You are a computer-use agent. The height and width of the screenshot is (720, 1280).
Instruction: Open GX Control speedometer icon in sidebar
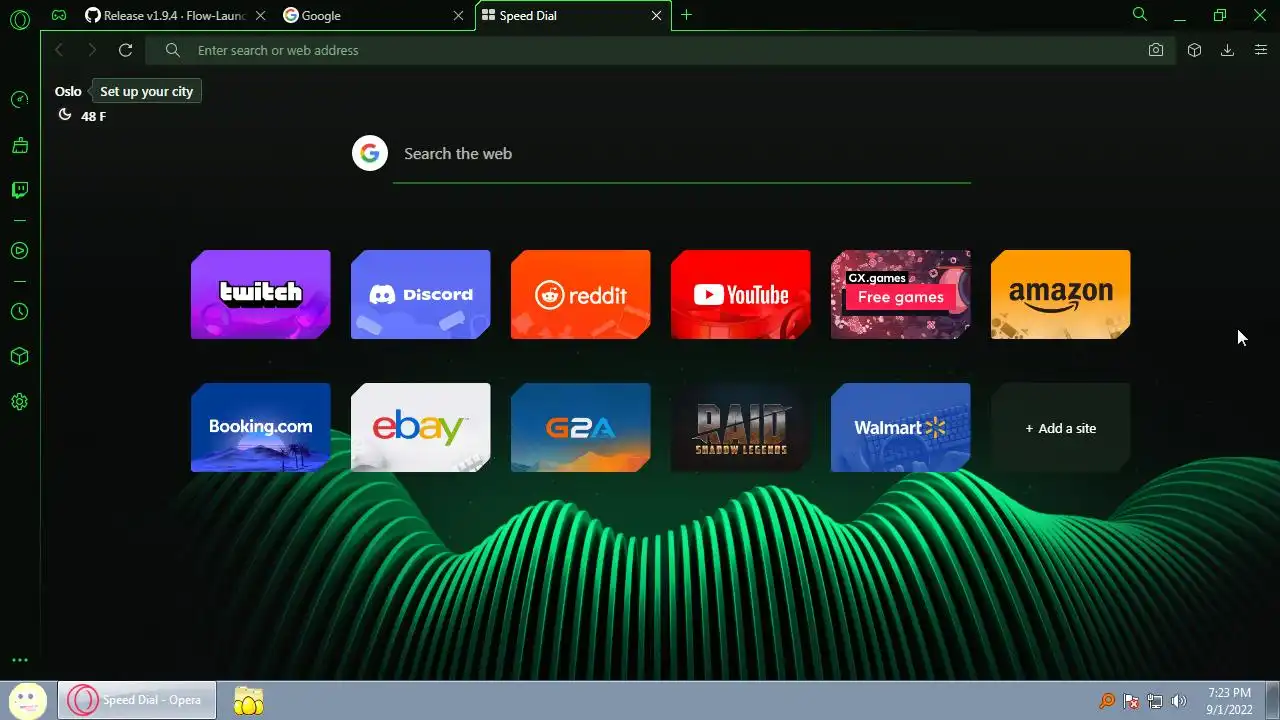coord(19,100)
